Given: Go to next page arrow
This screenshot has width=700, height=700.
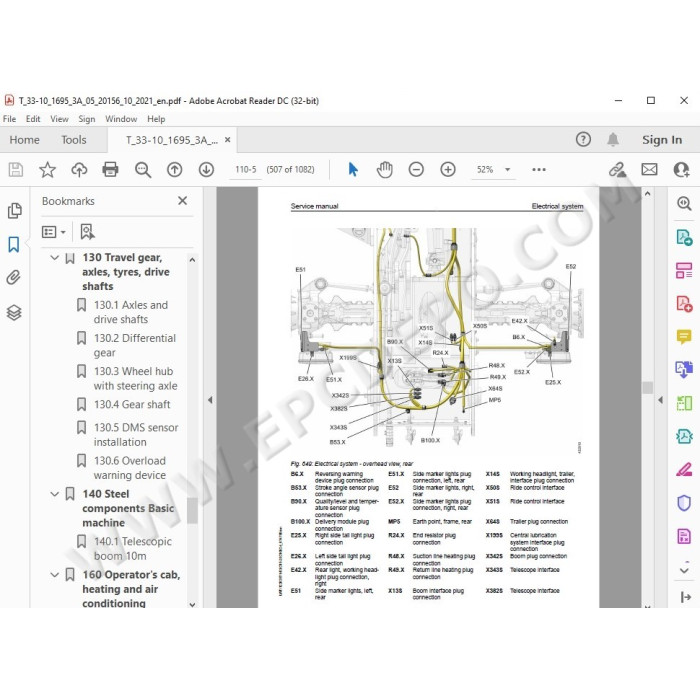Looking at the screenshot, I should click(206, 170).
